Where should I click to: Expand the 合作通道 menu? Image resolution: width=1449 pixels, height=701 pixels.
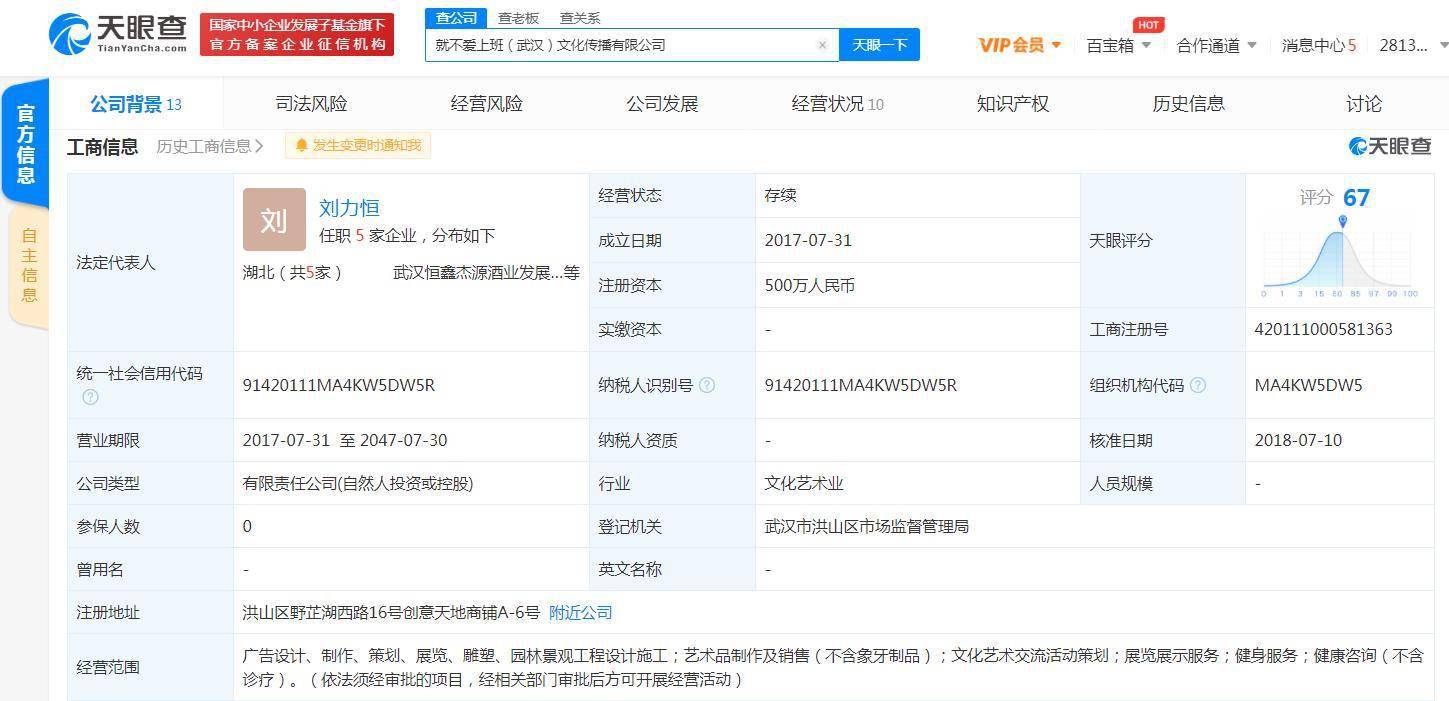1217,45
